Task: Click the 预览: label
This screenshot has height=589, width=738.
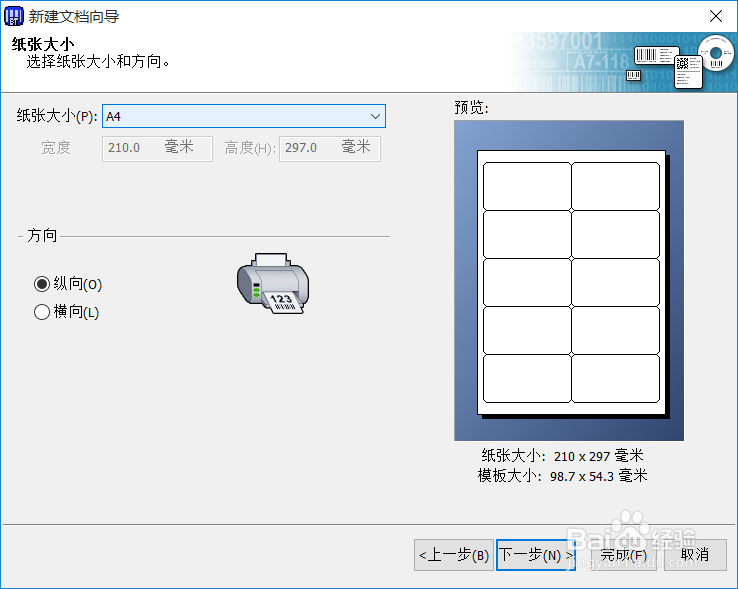Action: (472, 107)
